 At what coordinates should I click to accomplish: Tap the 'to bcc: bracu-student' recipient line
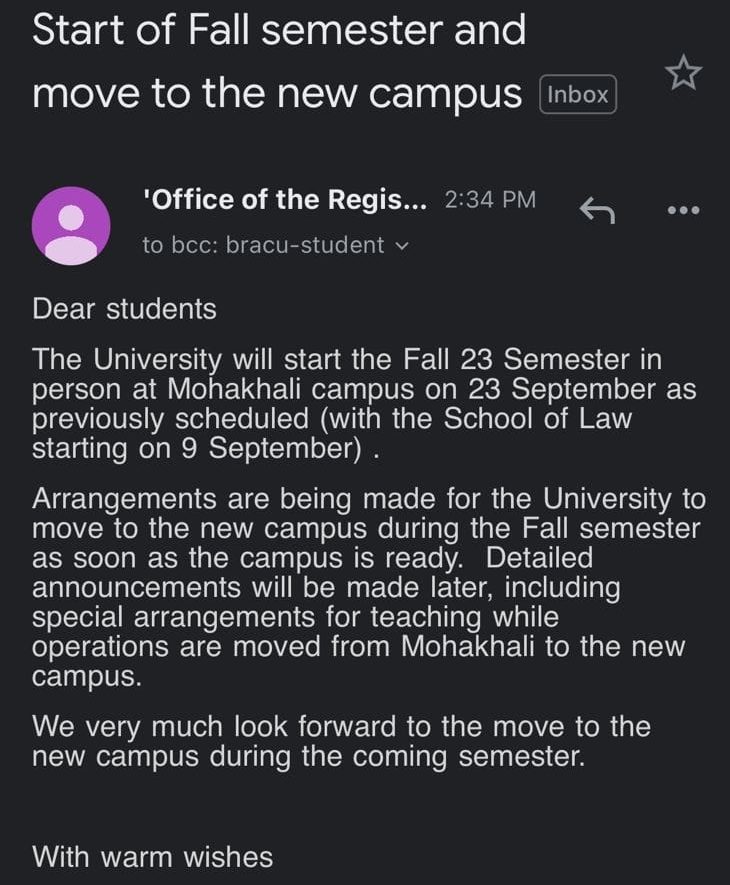coord(275,246)
